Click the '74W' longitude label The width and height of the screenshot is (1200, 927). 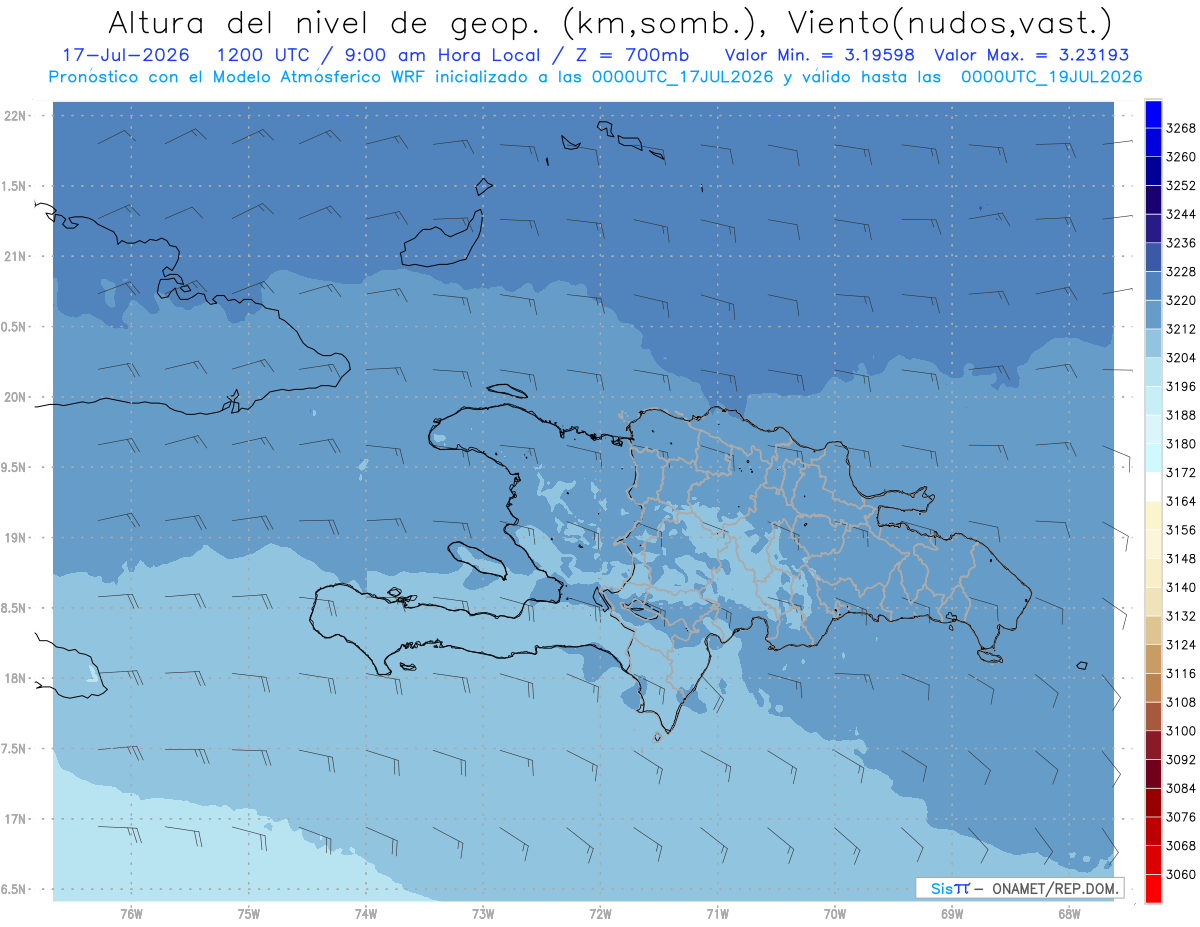pos(366,913)
